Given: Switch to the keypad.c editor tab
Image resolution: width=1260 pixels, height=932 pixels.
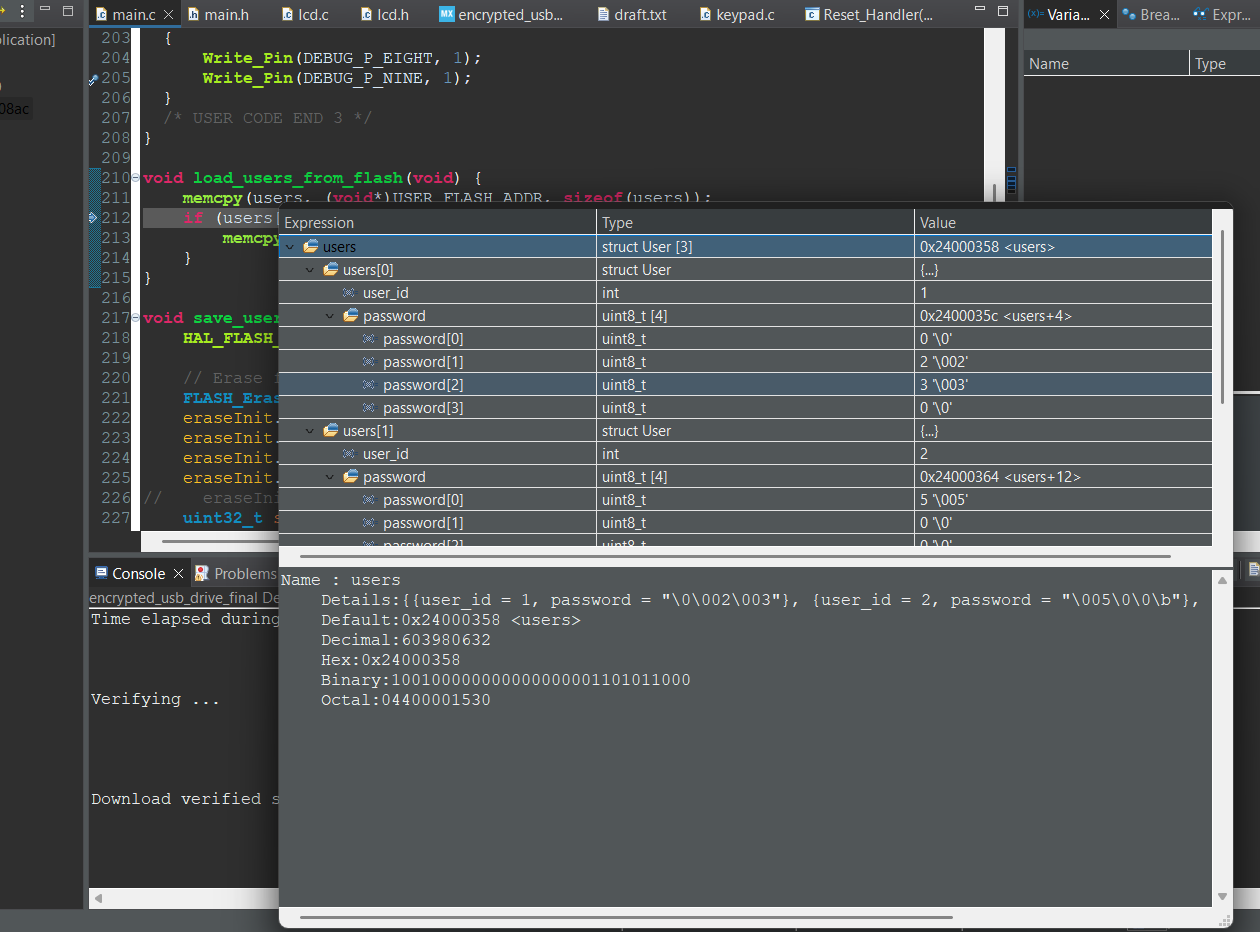Looking at the screenshot, I should click(x=745, y=15).
